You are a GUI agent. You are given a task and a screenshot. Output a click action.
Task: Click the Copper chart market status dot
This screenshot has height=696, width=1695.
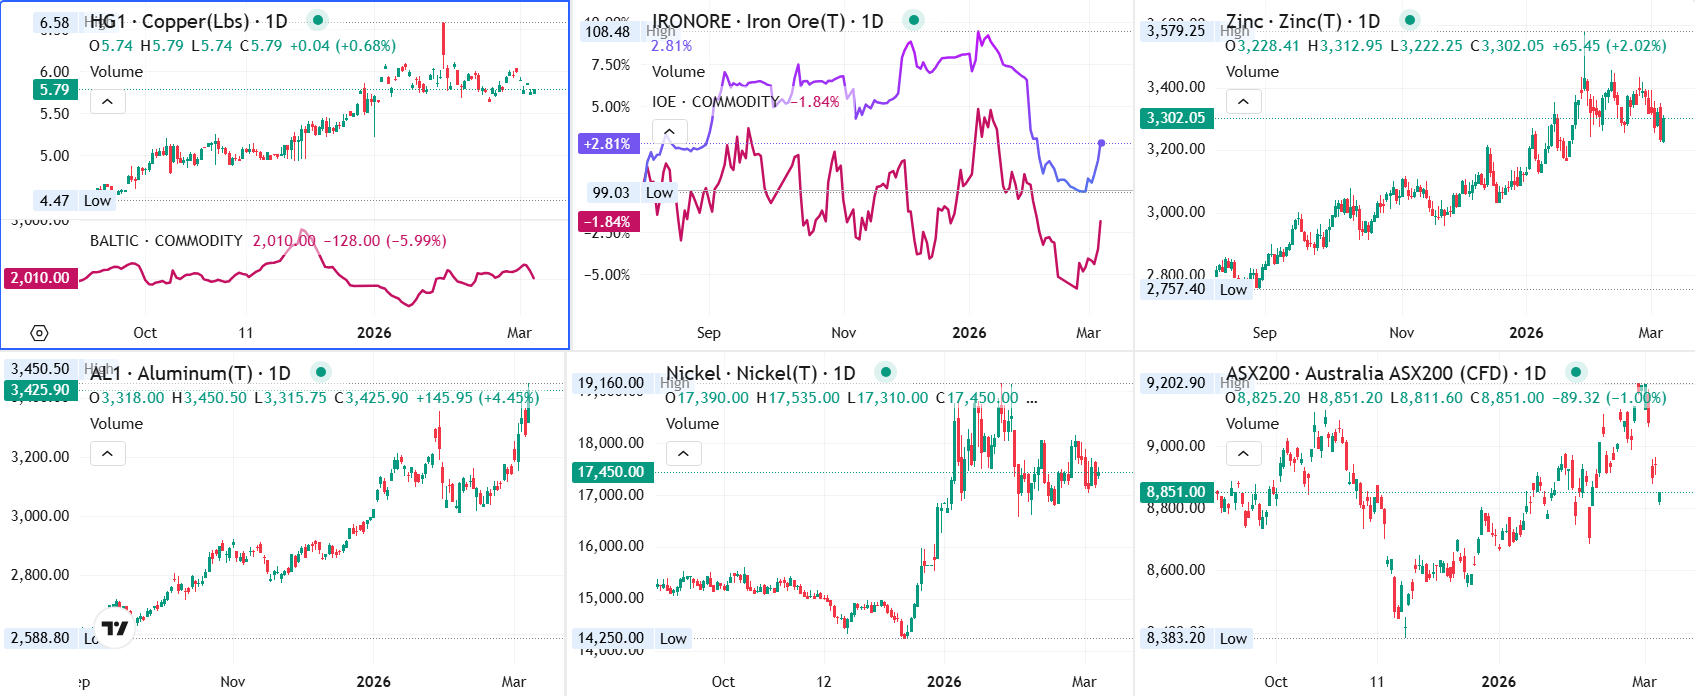317,20
